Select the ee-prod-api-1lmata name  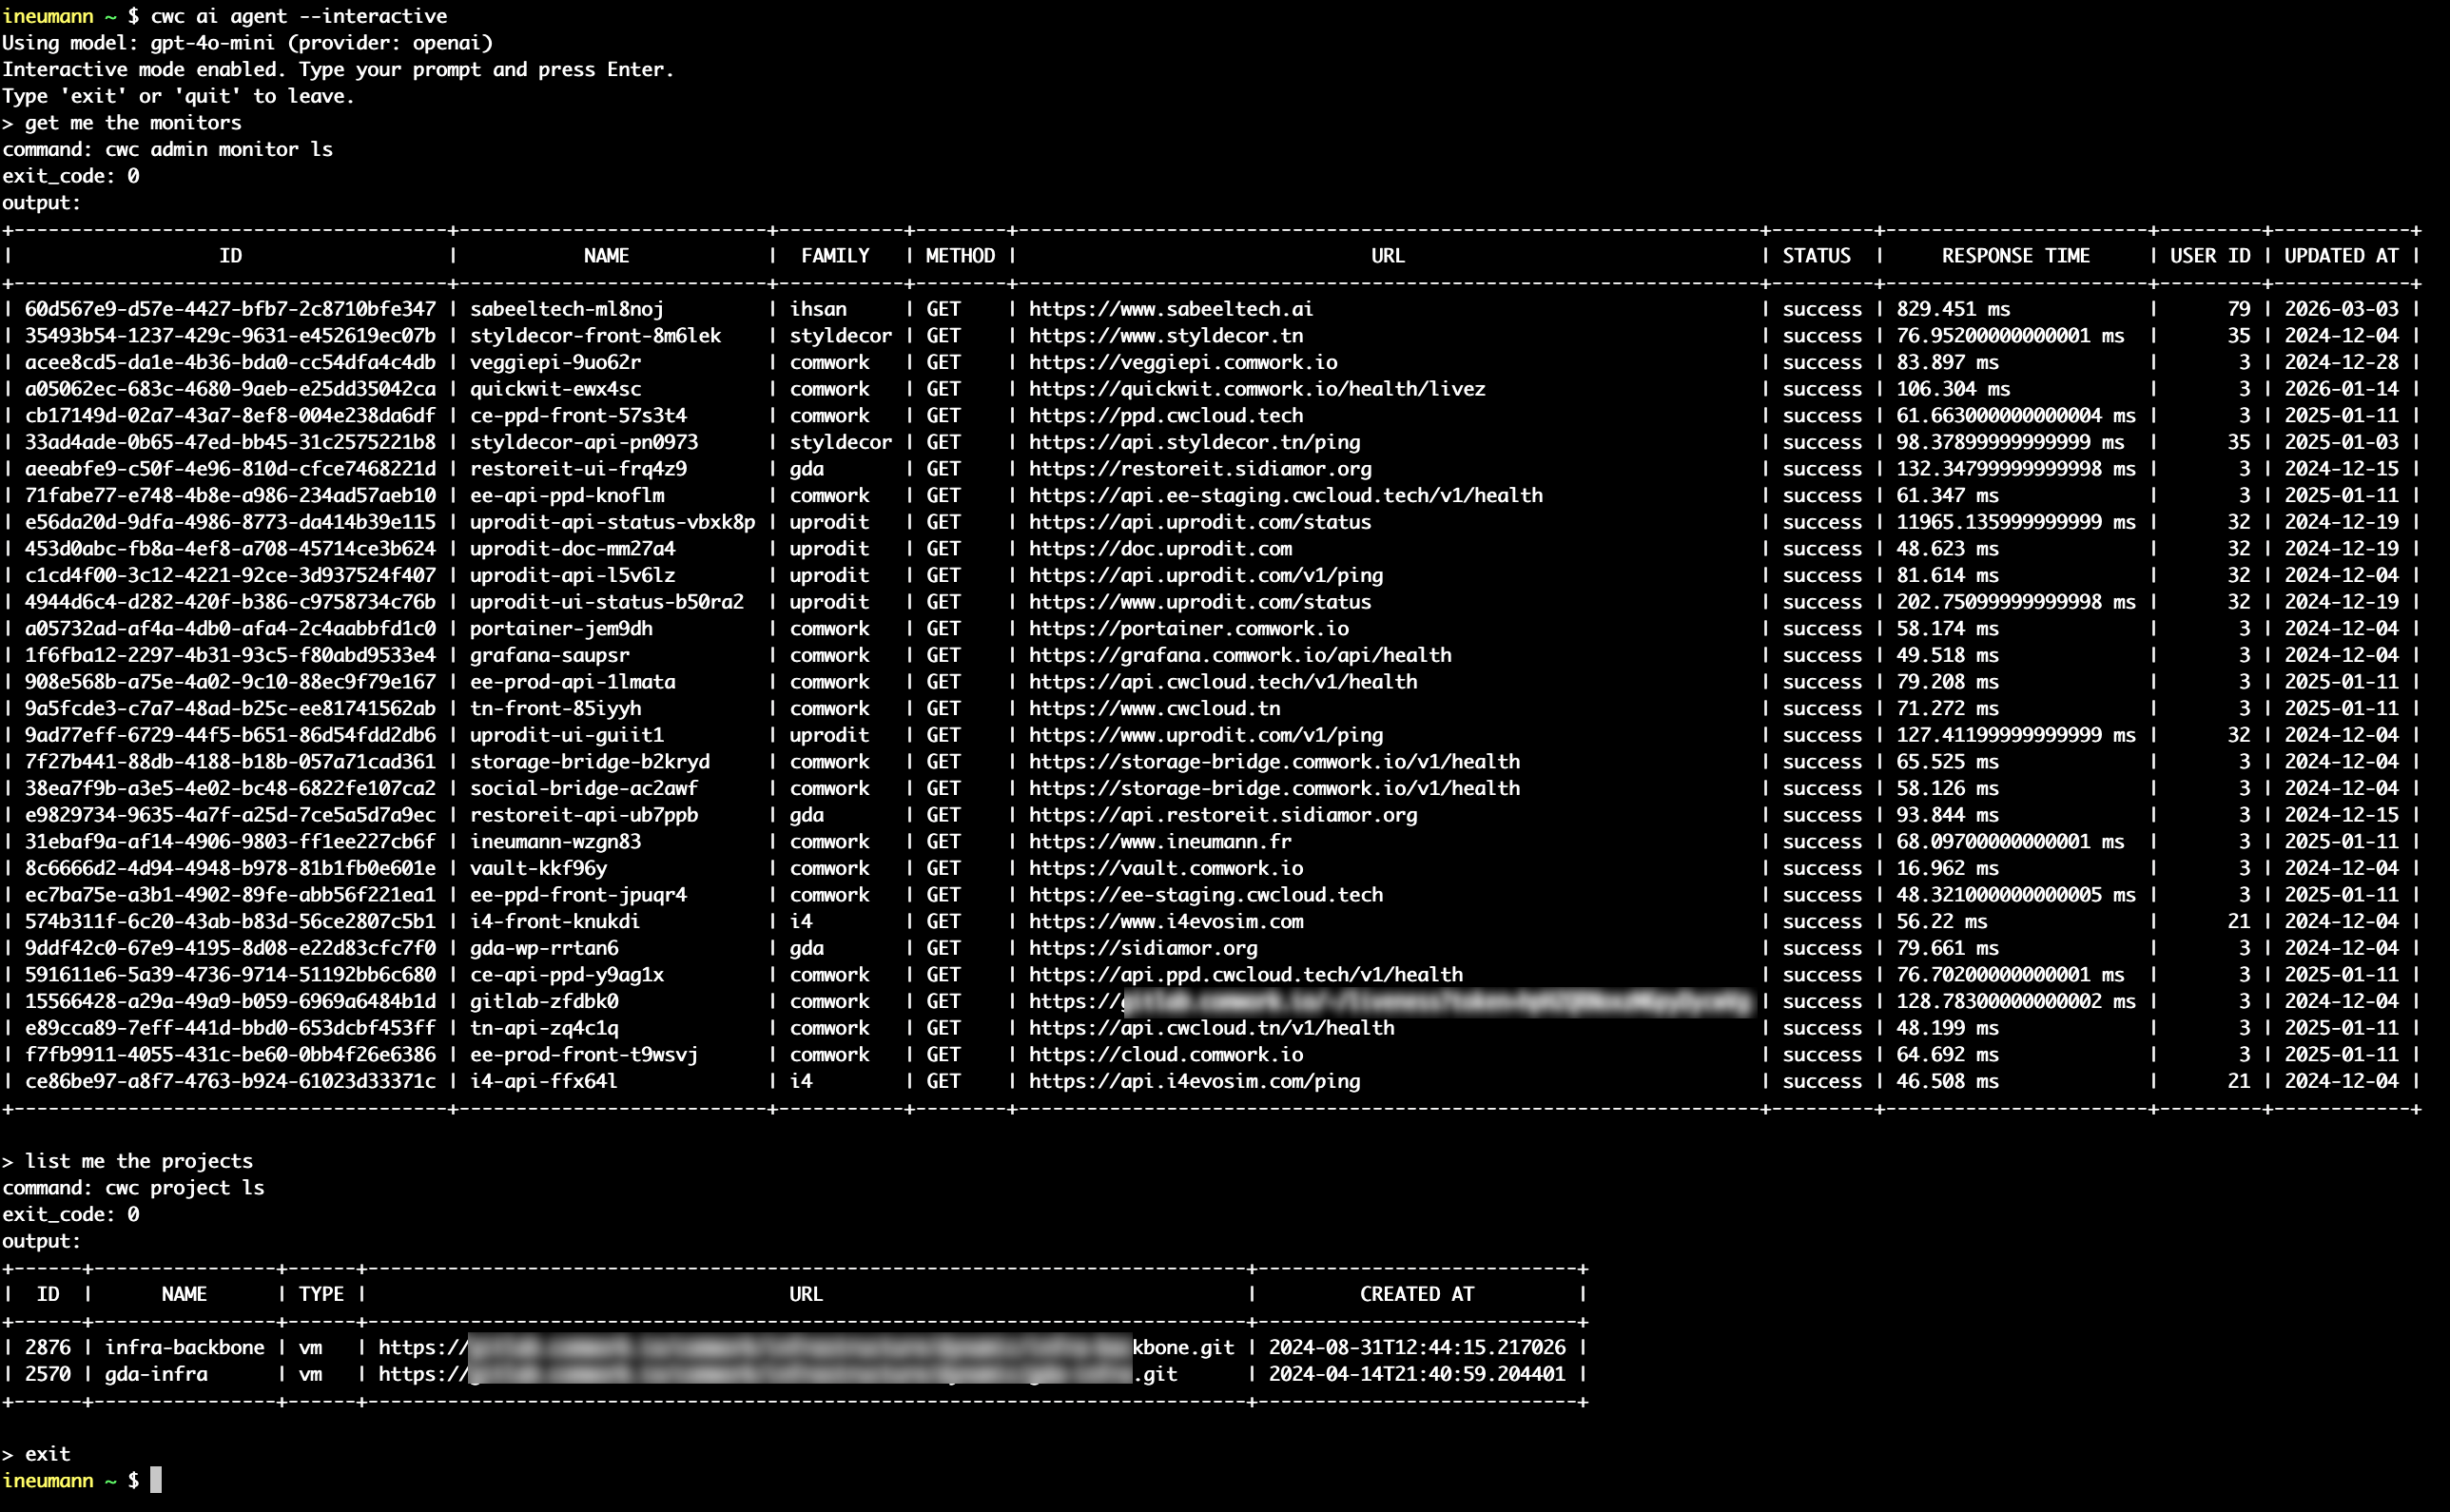(x=572, y=682)
